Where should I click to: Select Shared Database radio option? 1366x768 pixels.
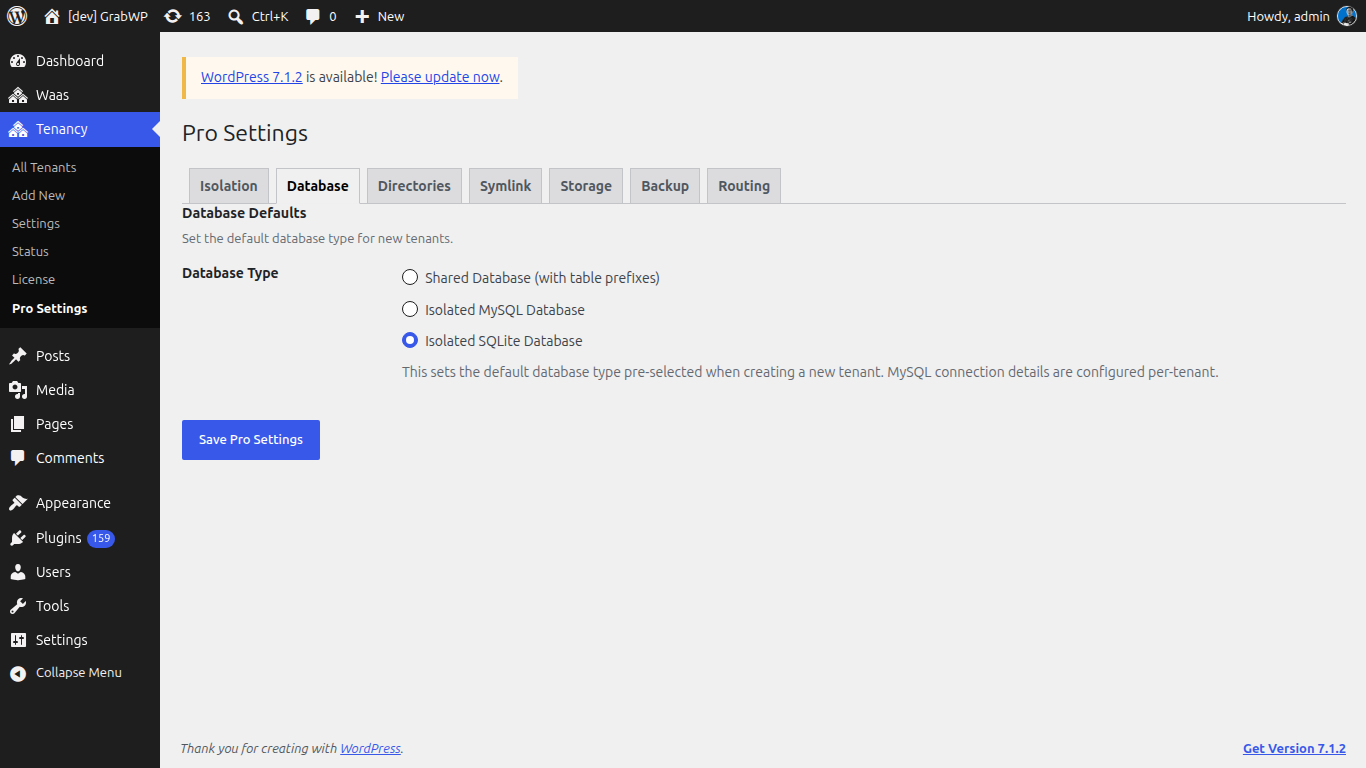point(410,277)
